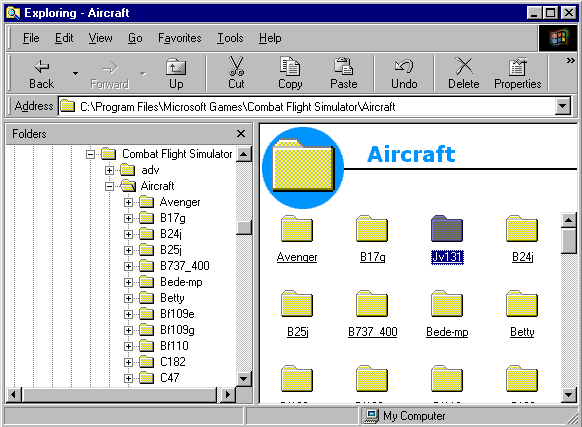Open the File menu
This screenshot has height=427, width=582.
point(31,38)
